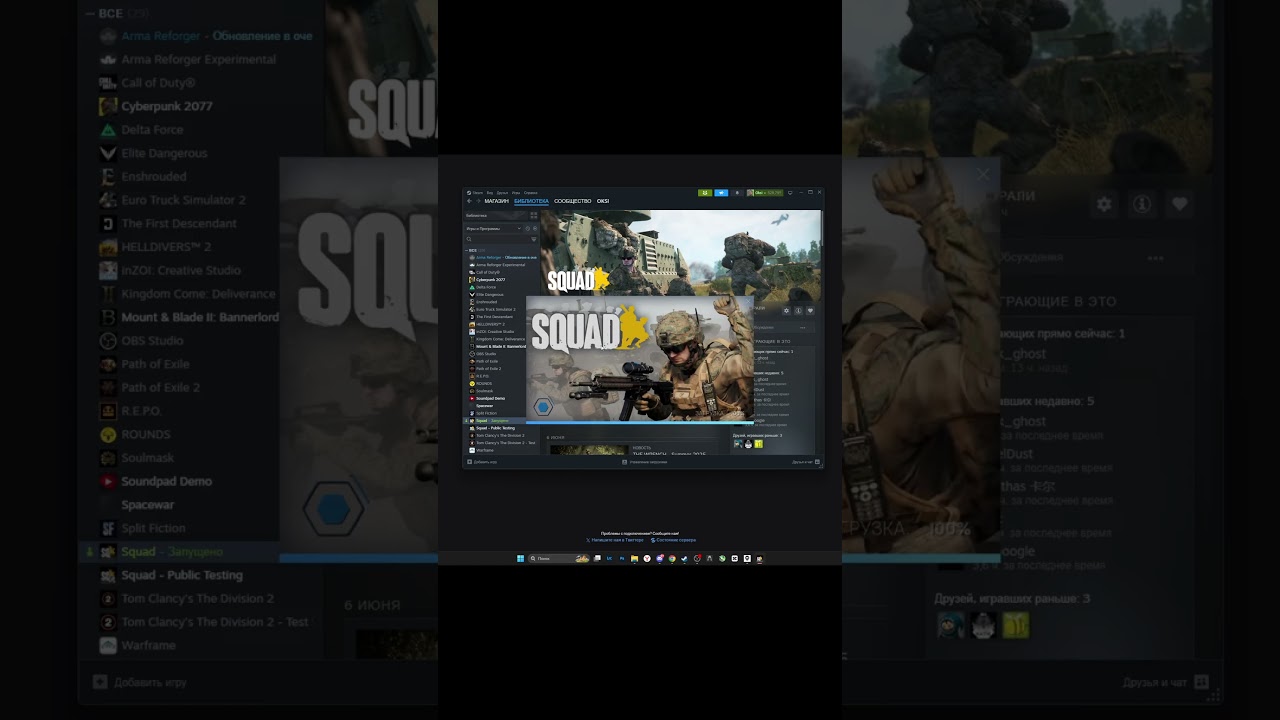Open the blue announcements megaphone button
Screen dimensions: 1280x720
pos(721,192)
